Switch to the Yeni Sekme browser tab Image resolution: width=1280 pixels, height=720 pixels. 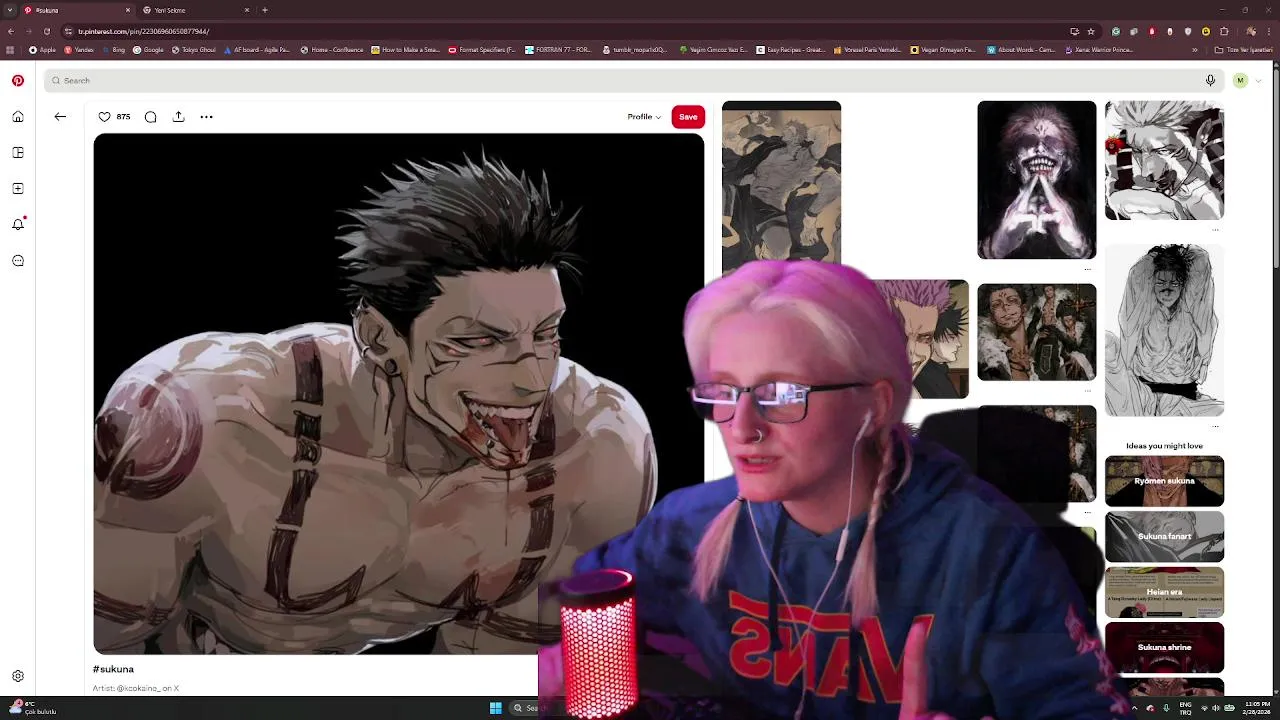point(195,10)
